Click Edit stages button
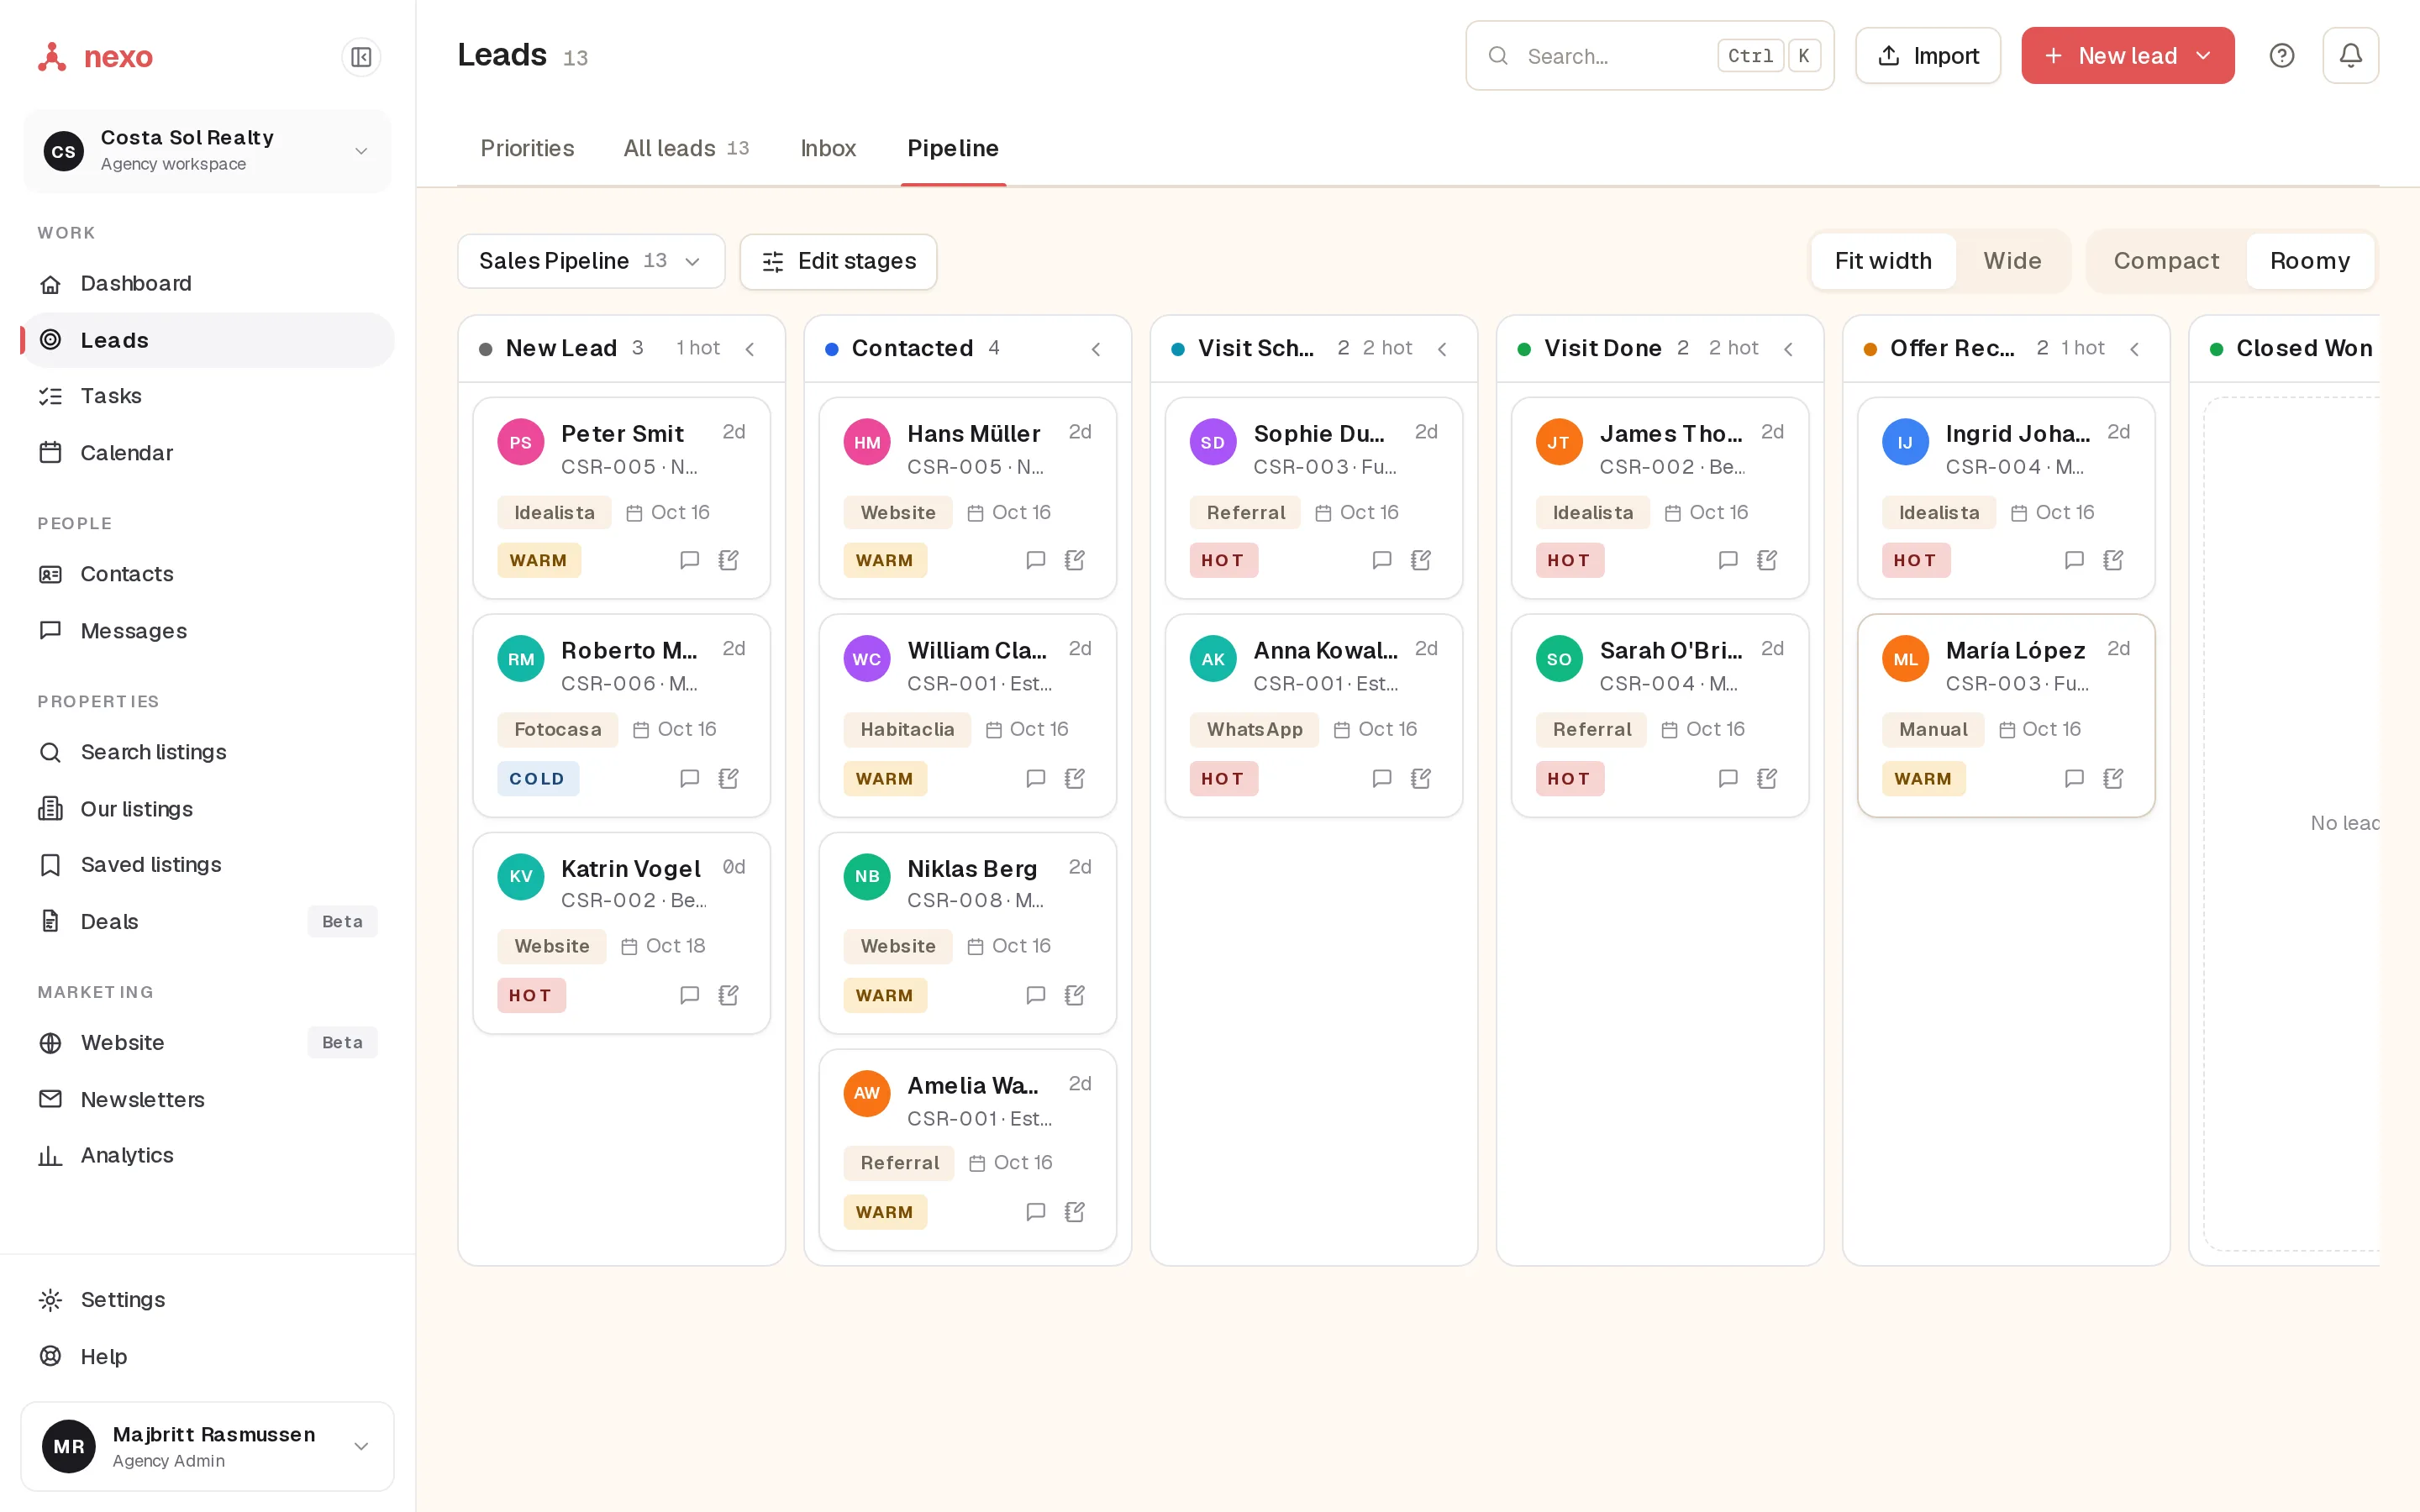The height and width of the screenshot is (1512, 2420). 838,261
